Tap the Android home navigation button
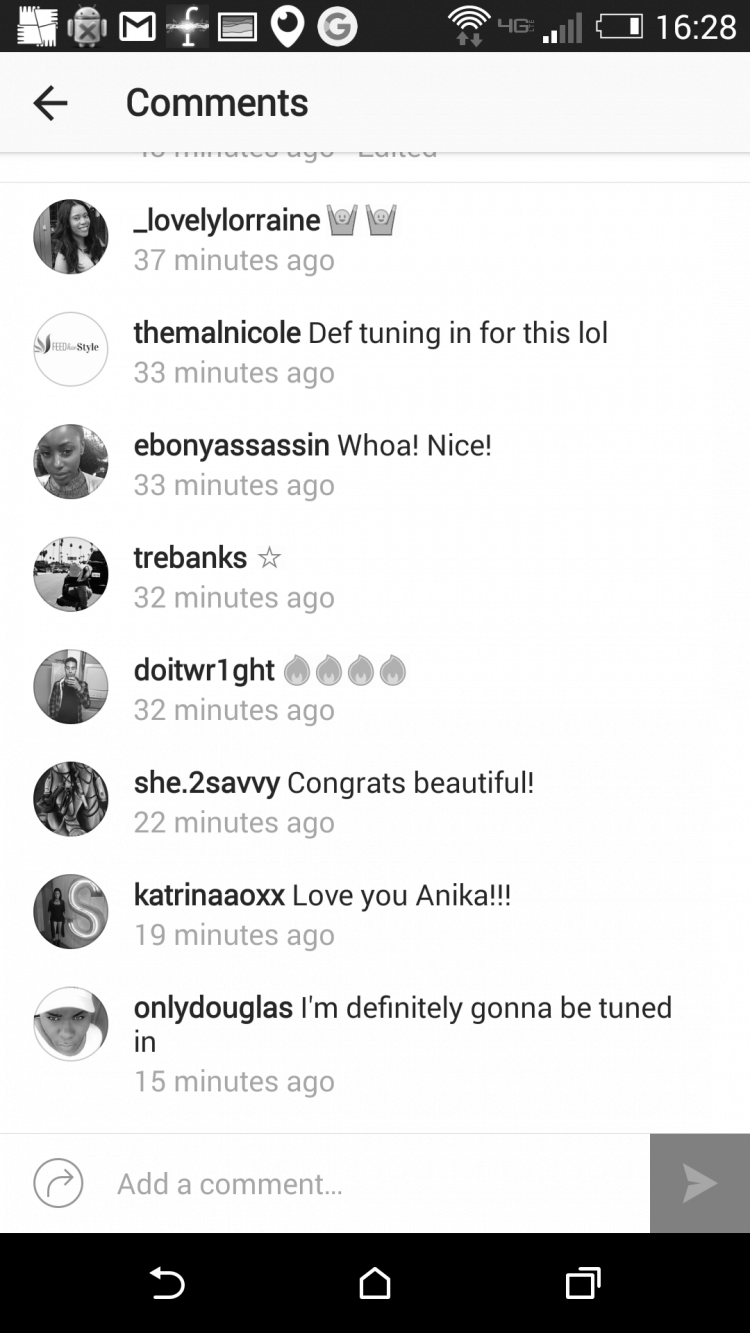Image resolution: width=750 pixels, height=1333 pixels. point(375,1283)
